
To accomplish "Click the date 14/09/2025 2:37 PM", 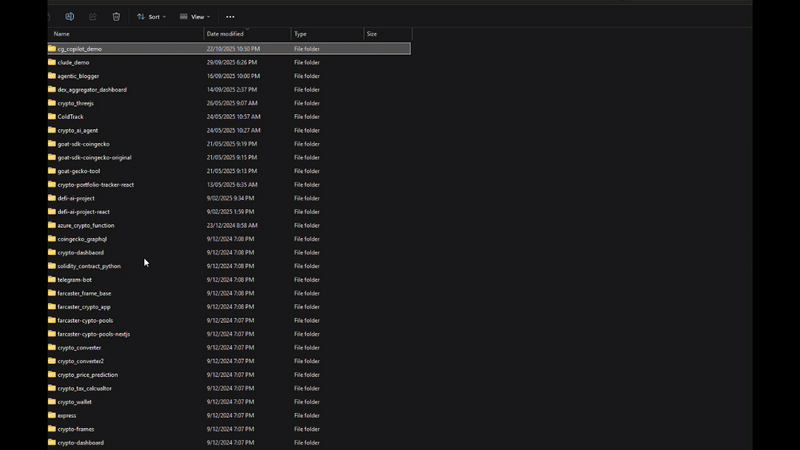I will click(x=232, y=89).
